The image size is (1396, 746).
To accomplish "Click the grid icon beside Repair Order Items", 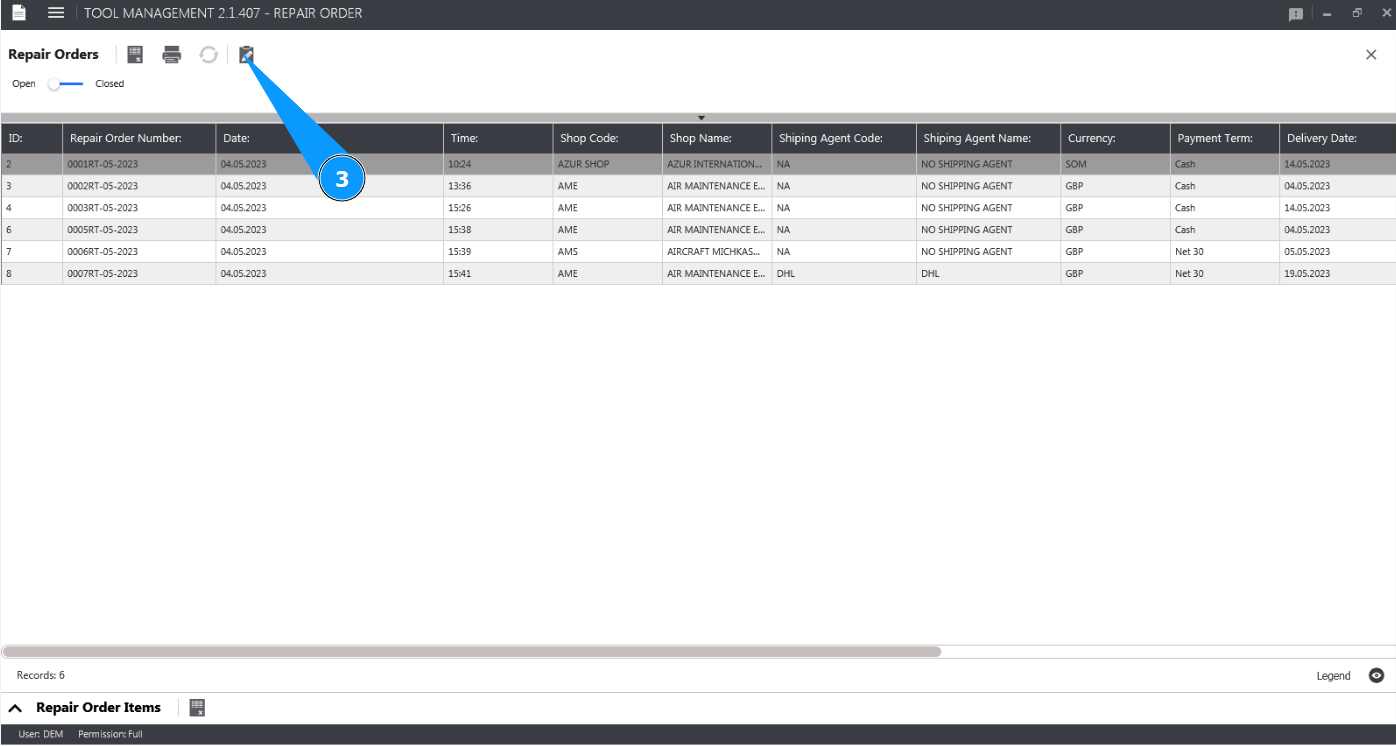I will click(197, 707).
